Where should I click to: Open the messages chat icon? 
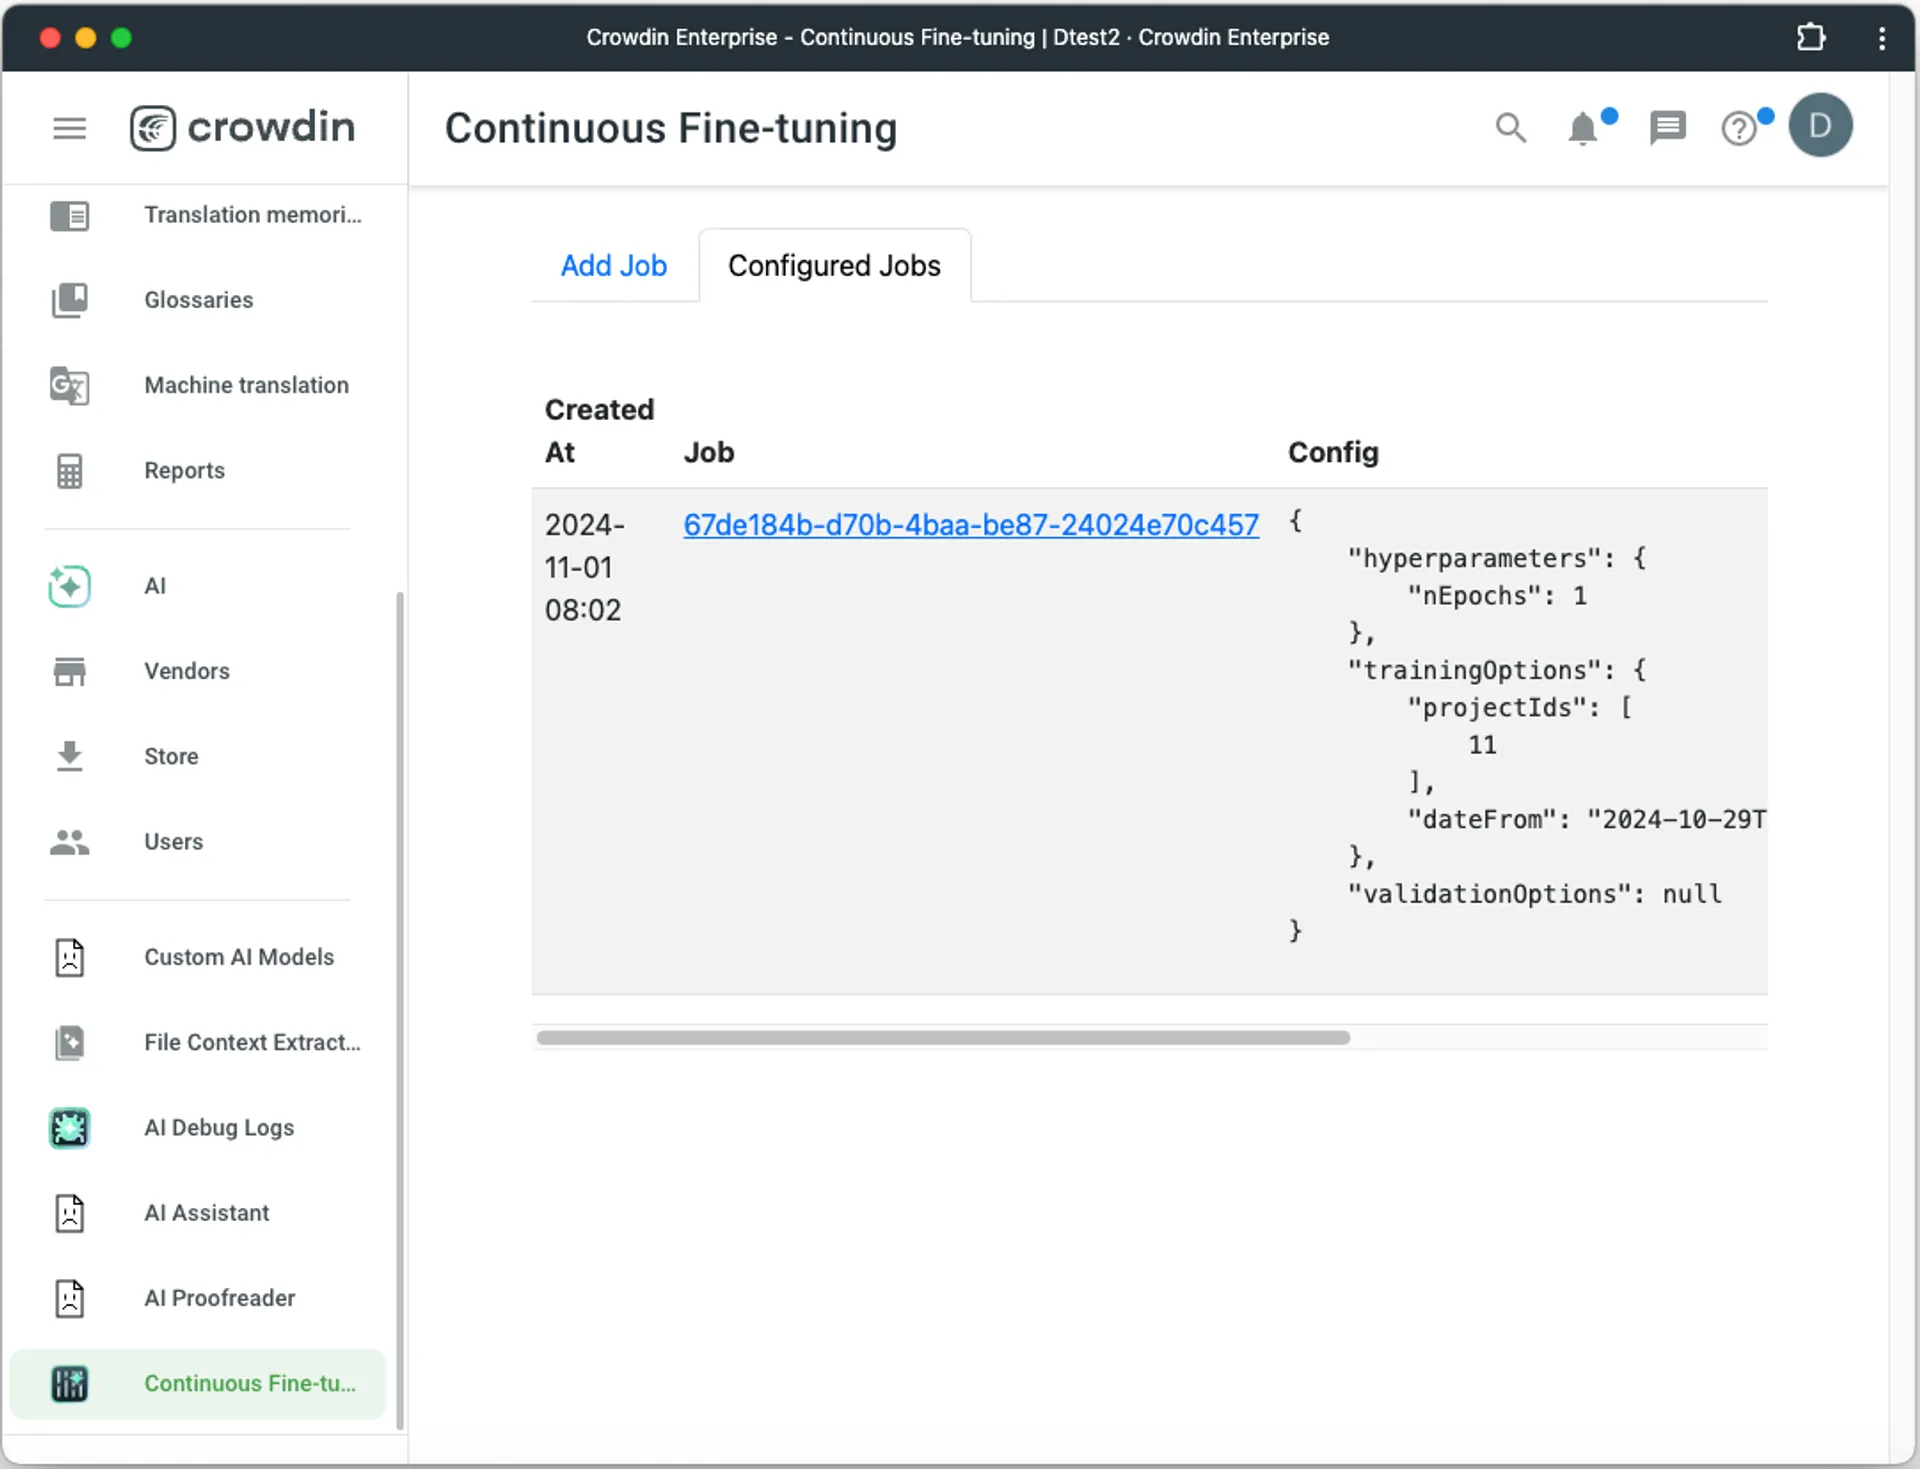coord(1667,128)
